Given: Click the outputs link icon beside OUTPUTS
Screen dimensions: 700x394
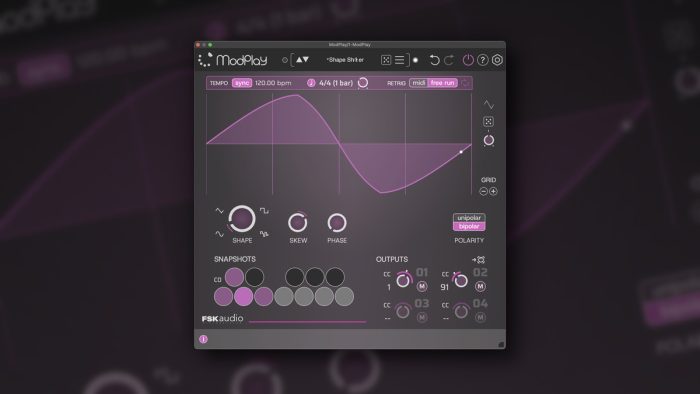Looking at the screenshot, I should (x=479, y=259).
